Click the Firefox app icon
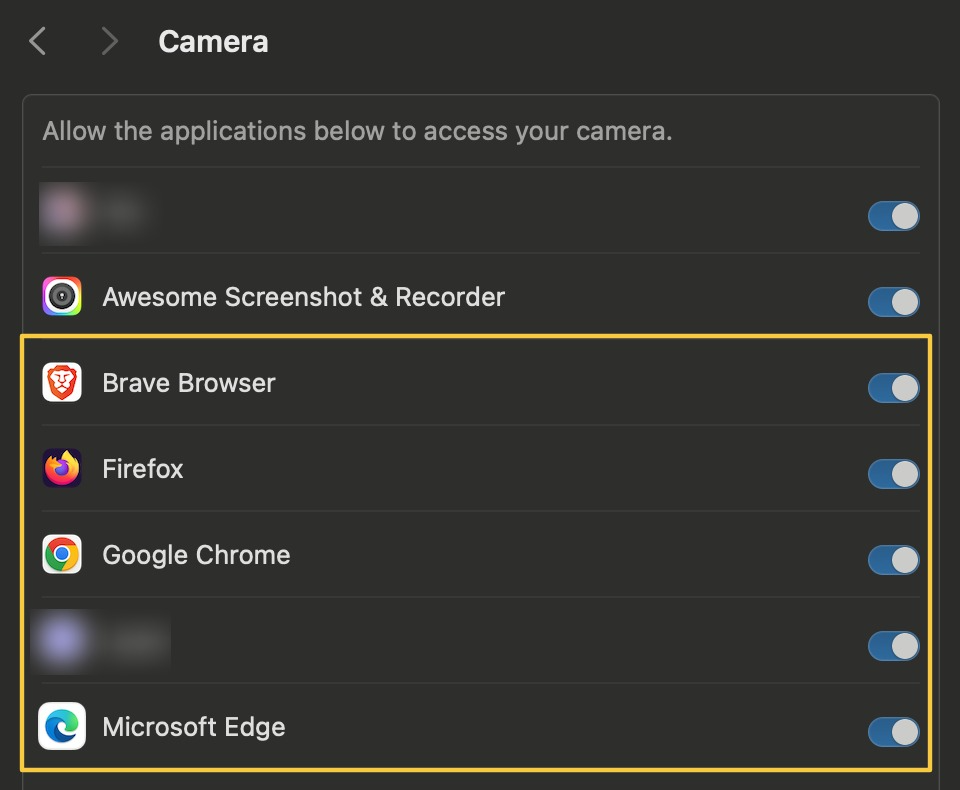This screenshot has height=790, width=960. point(62,468)
